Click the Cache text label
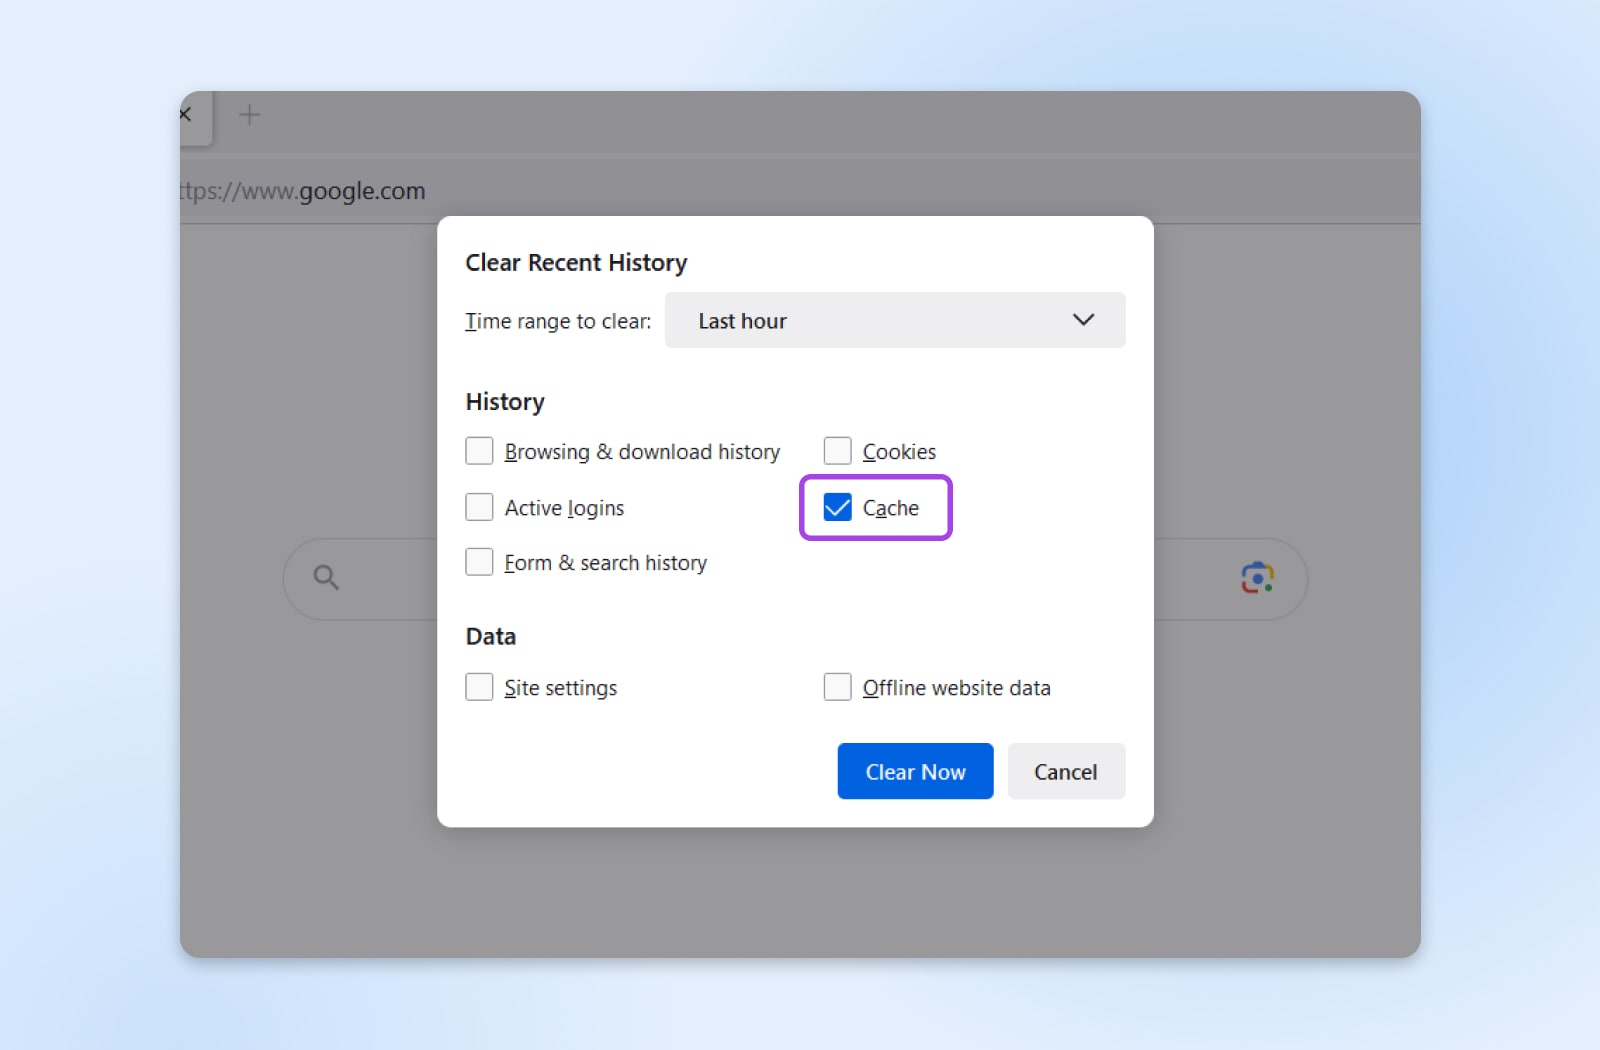The height and width of the screenshot is (1050, 1600). click(890, 508)
